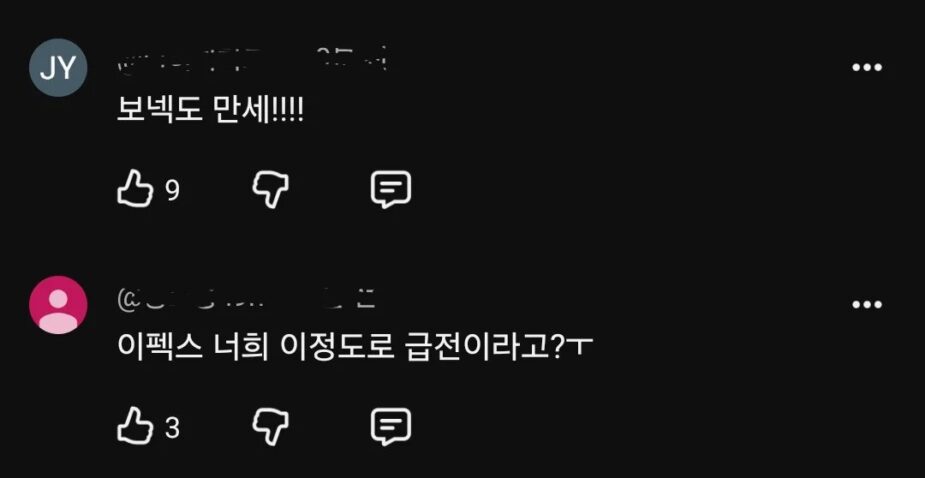Dislike the comment from user JY
The image size is (925, 478).
(270, 190)
